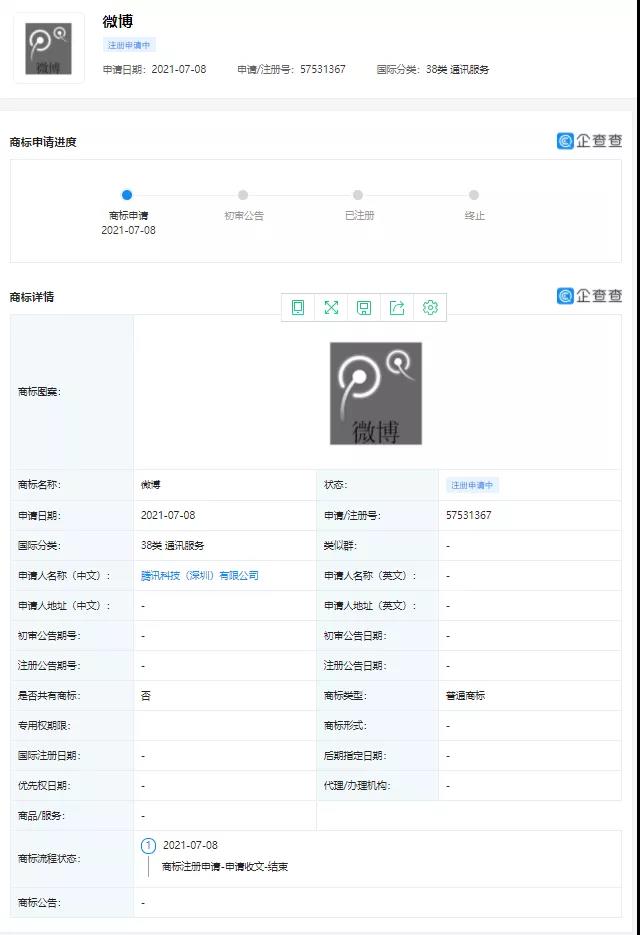The height and width of the screenshot is (935, 640).
Task: Select the 终止 progress step dot
Action: (474, 195)
